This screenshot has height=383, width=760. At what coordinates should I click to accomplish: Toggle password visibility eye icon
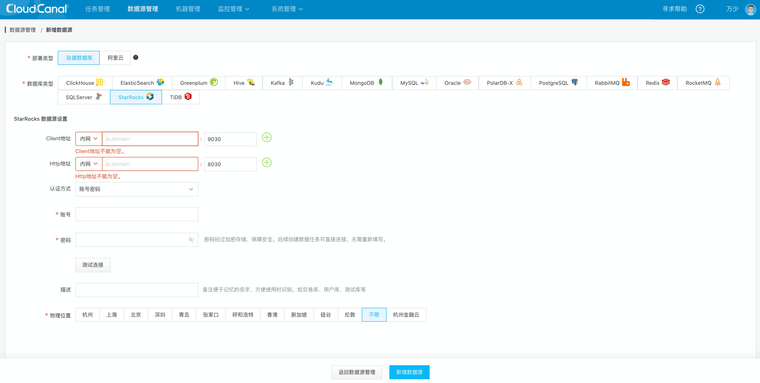tap(191, 239)
